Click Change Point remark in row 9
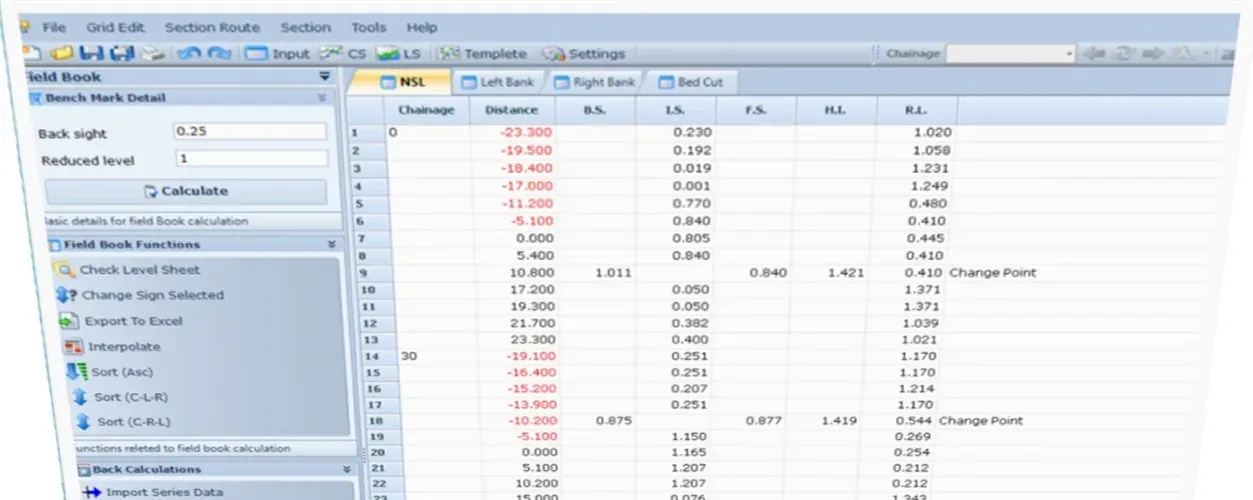The image size is (1253, 500). pyautogui.click(x=992, y=272)
